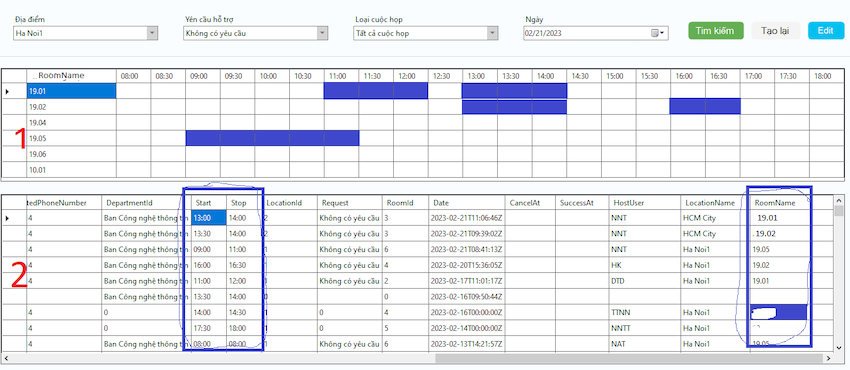Click the 12:30 time column header

click(446, 76)
